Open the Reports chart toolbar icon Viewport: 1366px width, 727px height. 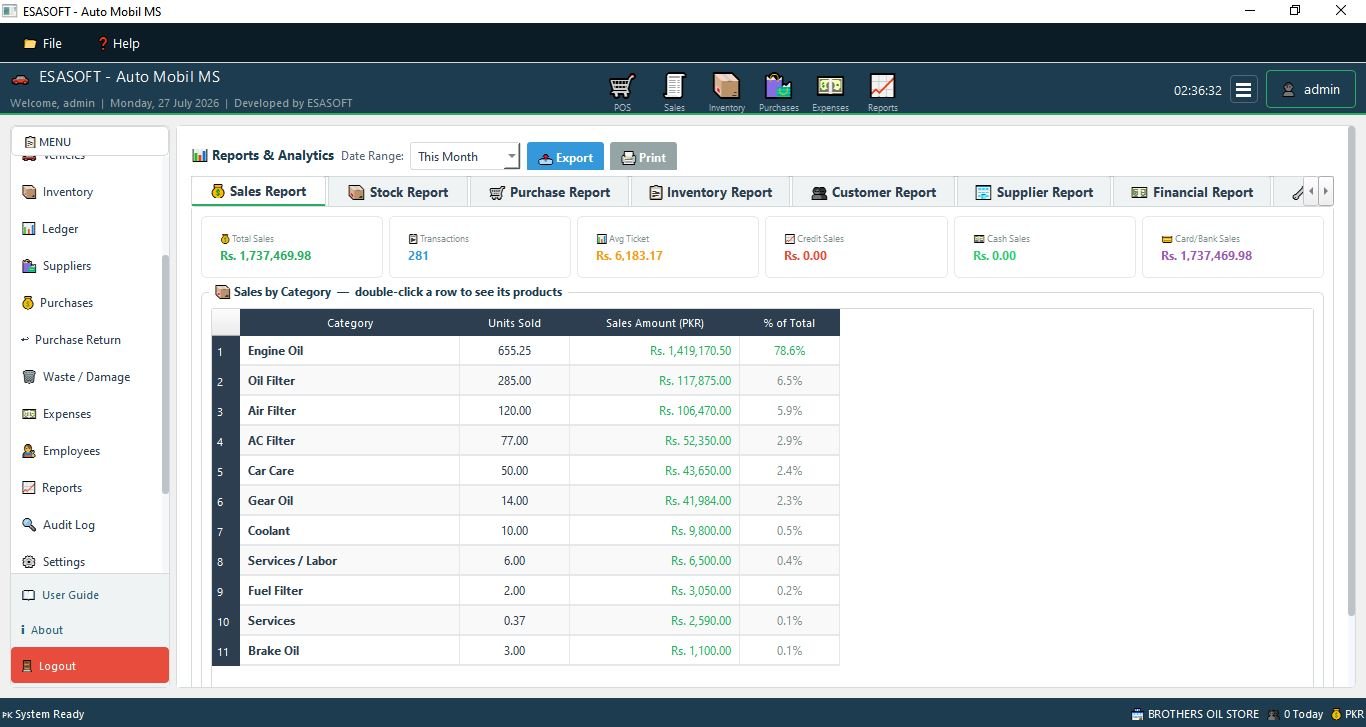coord(882,92)
